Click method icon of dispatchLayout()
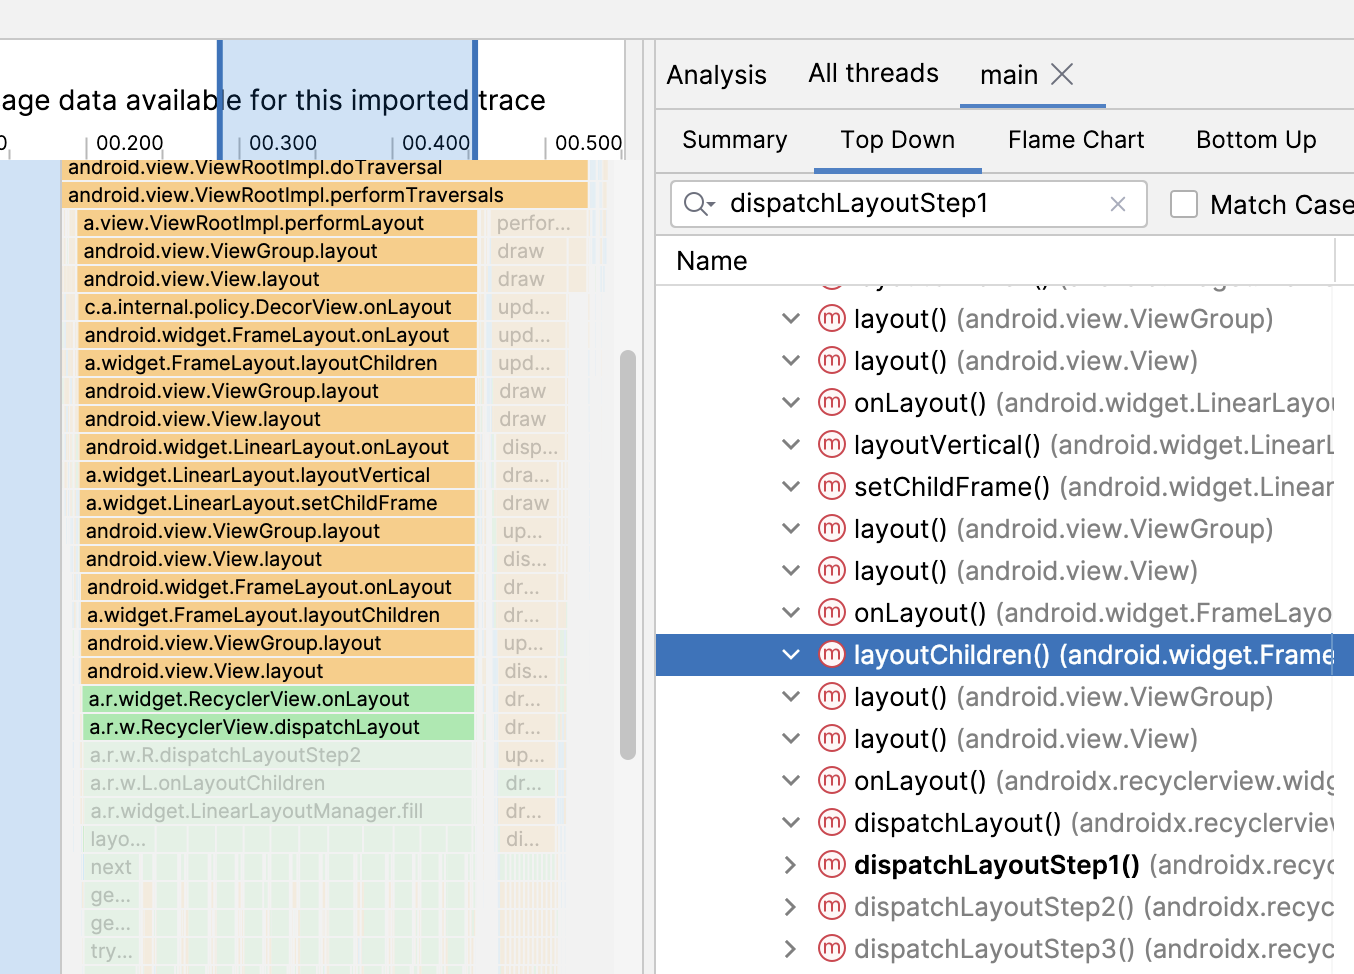 pyautogui.click(x=832, y=823)
